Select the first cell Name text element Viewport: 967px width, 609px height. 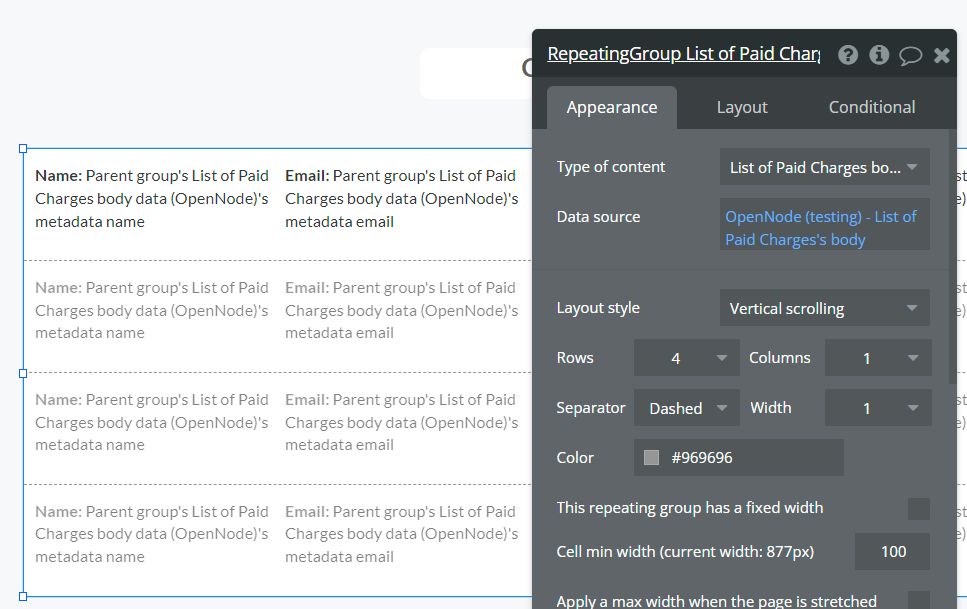tap(152, 198)
